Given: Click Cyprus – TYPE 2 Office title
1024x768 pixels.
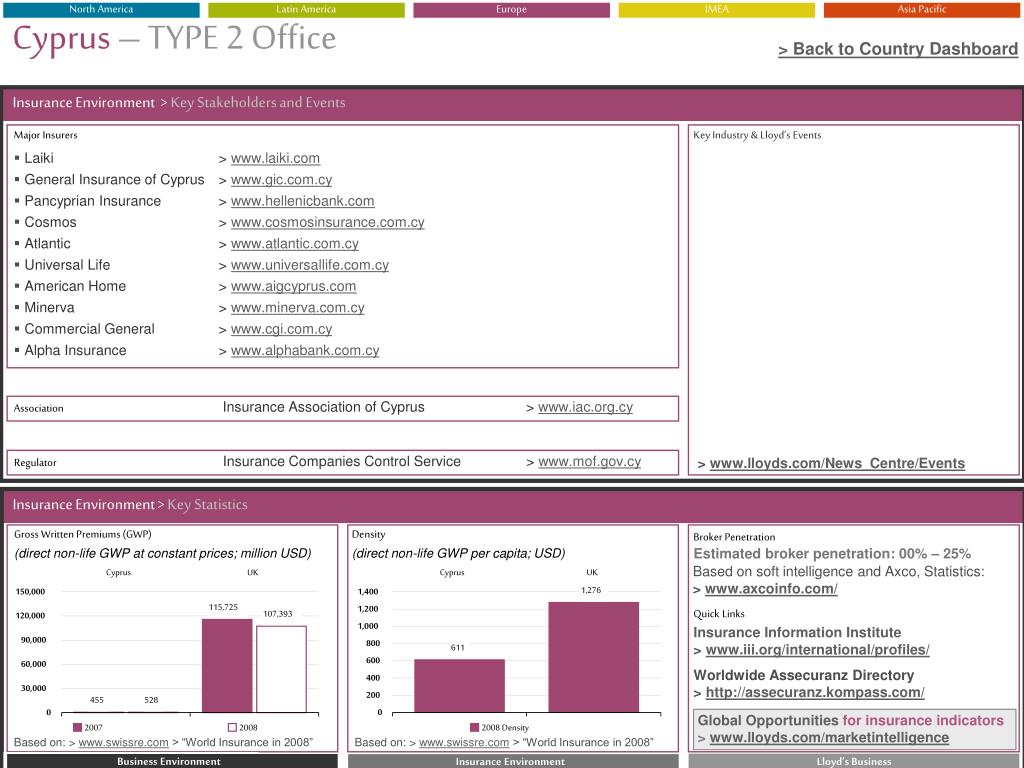Looking at the screenshot, I should [175, 39].
